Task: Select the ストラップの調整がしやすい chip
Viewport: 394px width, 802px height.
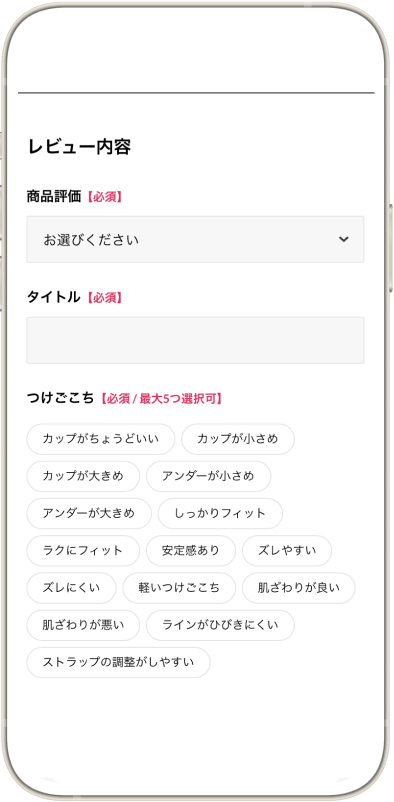Action: pyautogui.click(x=118, y=662)
